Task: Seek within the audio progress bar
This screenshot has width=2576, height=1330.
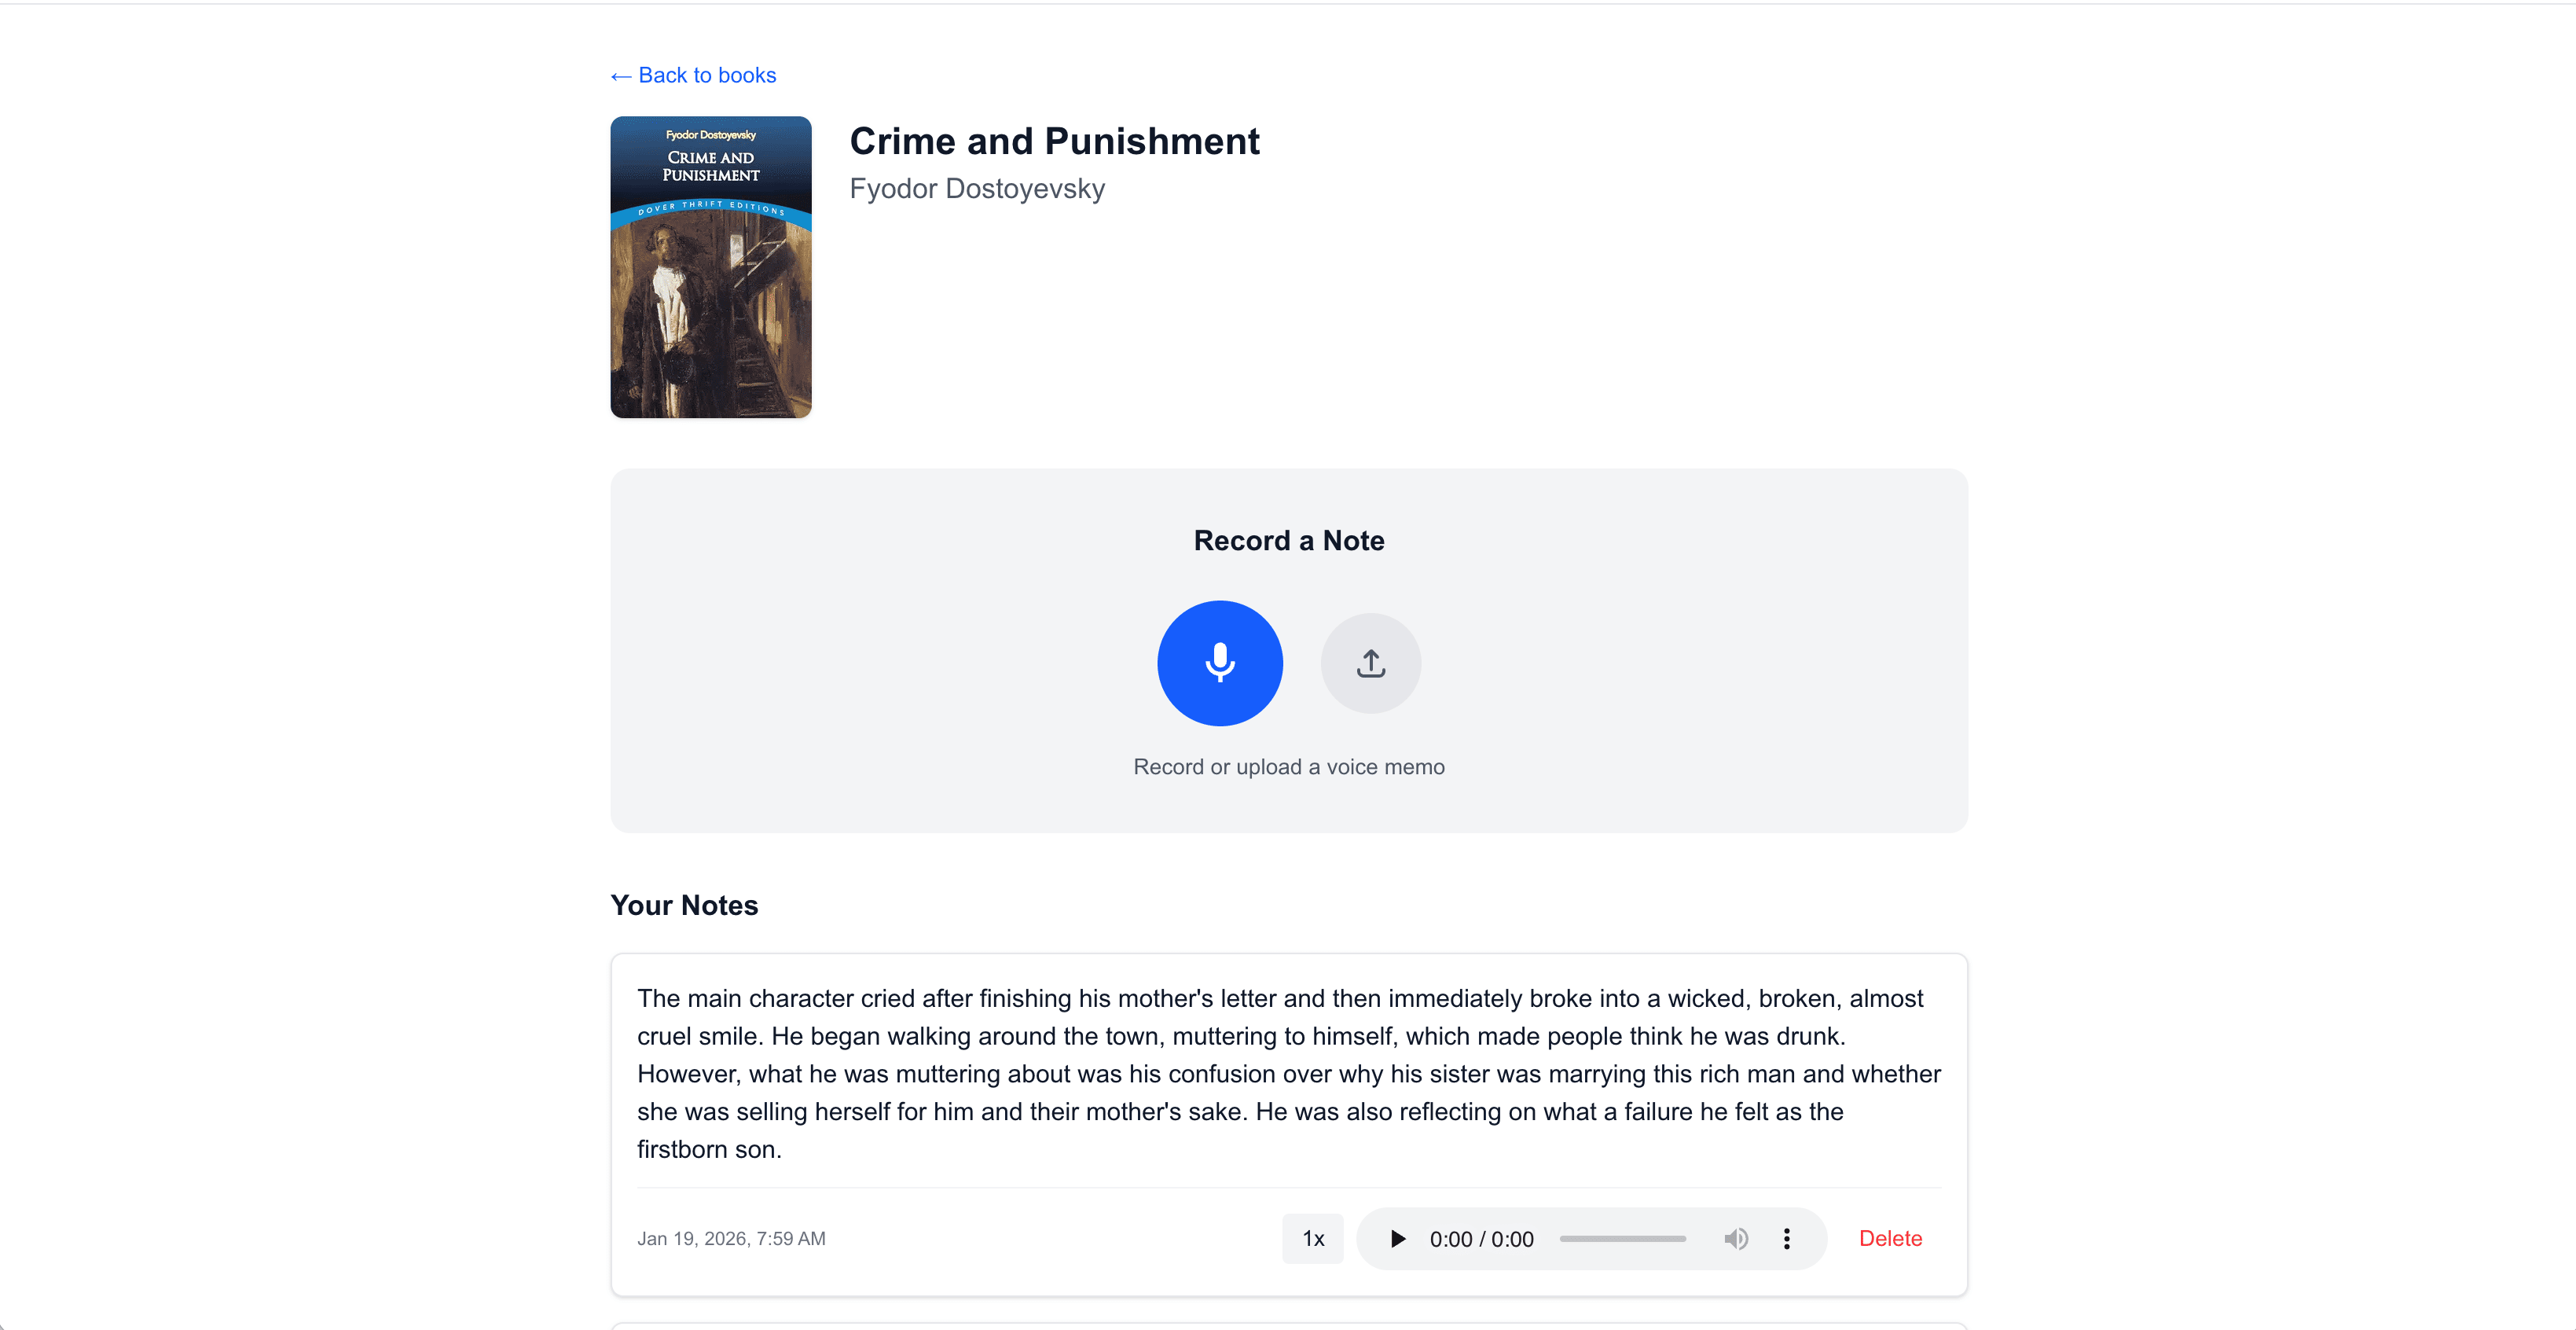Action: [x=1622, y=1239]
